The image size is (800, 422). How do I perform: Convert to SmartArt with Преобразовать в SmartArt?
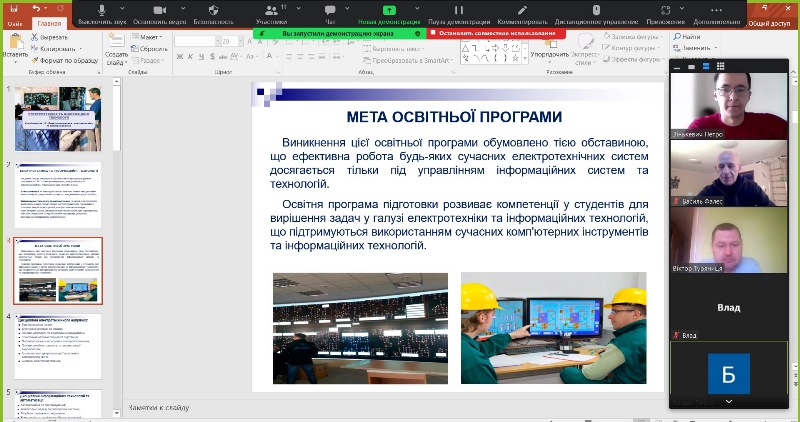(x=408, y=60)
